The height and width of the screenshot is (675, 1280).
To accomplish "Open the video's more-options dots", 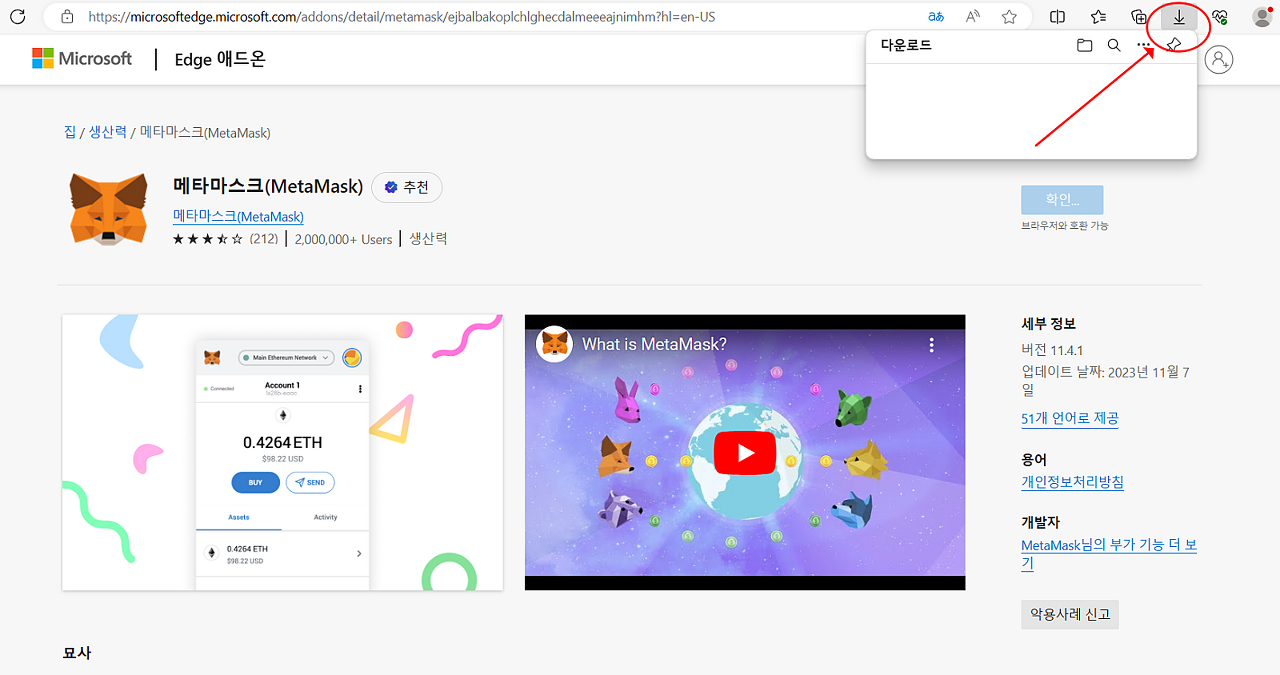I will coord(931,344).
